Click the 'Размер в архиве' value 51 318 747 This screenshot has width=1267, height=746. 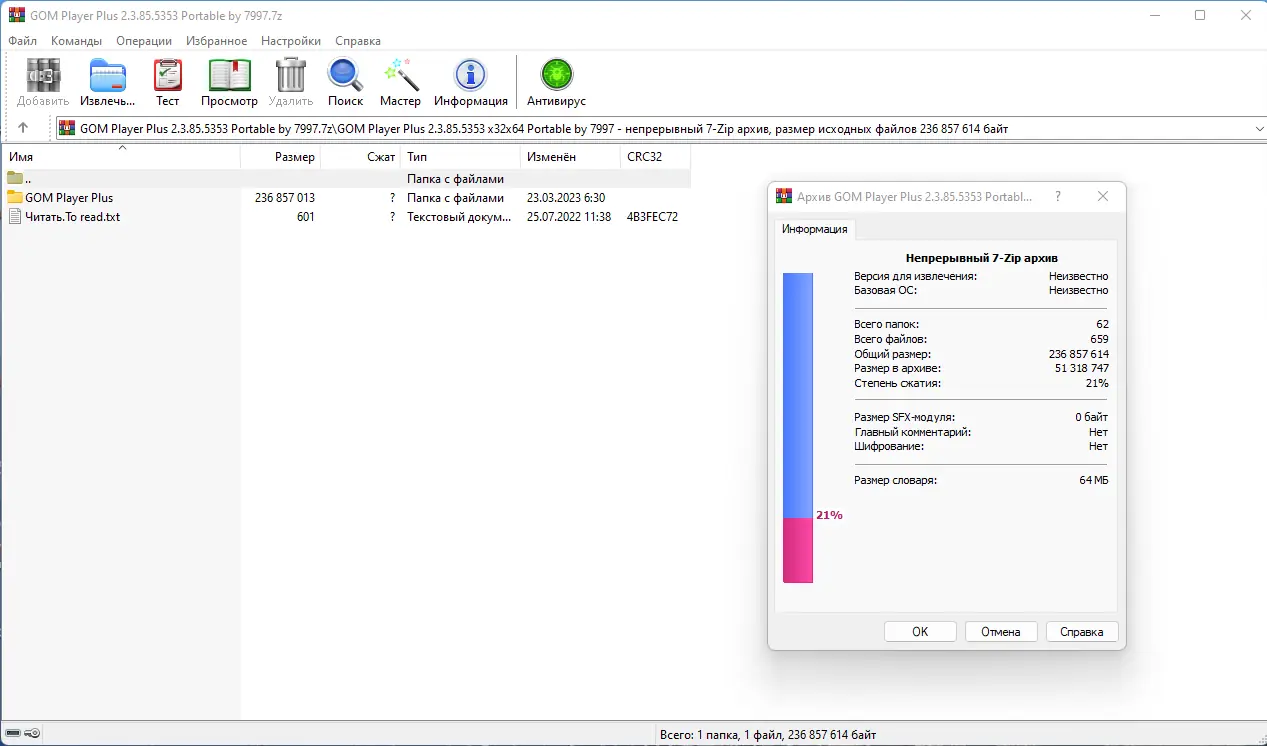1082,368
